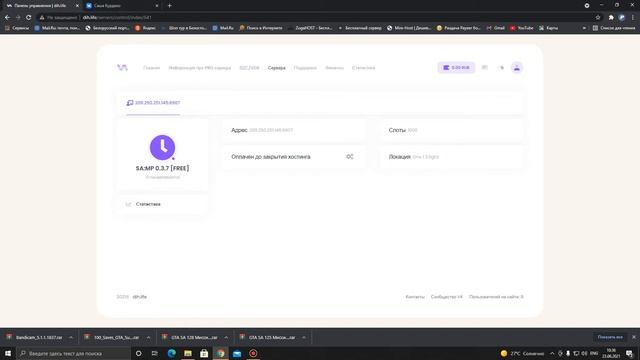640x360 pixels.
Task: Click the Локация value text
Action: click(425, 157)
